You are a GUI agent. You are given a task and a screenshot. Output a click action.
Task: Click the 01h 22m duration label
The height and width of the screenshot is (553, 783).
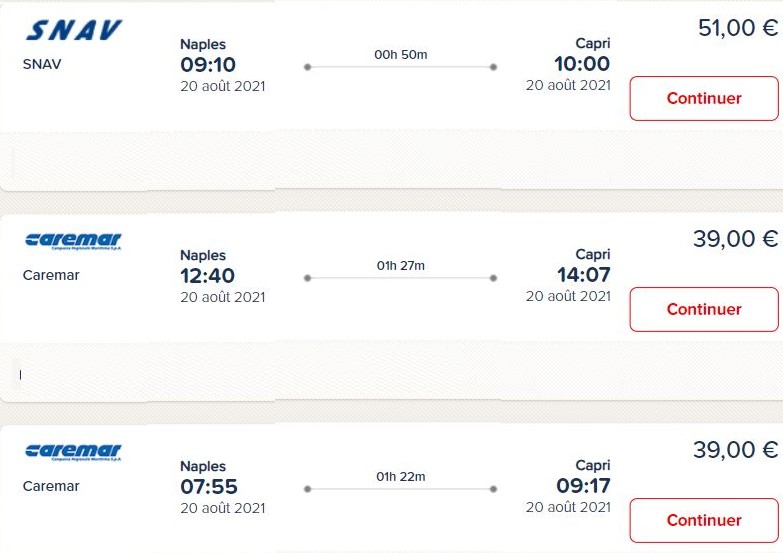400,476
